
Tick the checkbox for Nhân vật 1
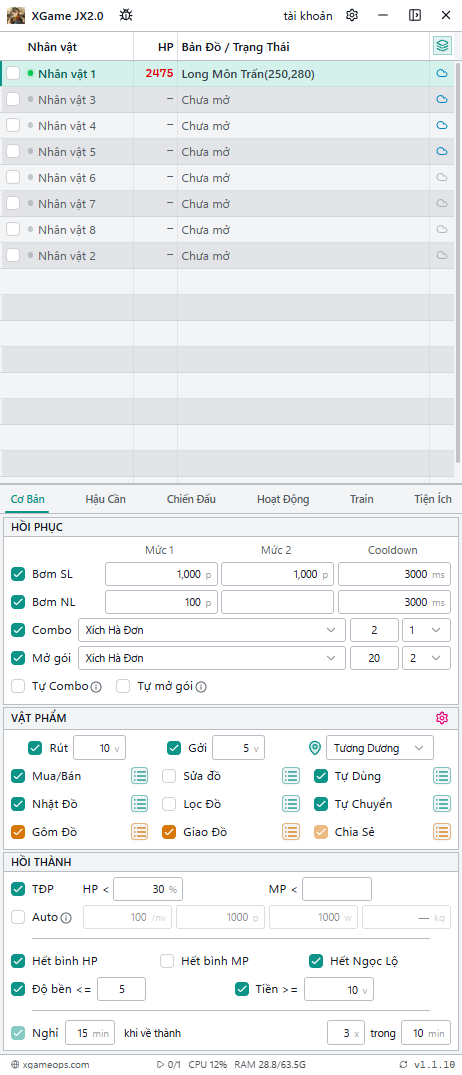[13, 73]
